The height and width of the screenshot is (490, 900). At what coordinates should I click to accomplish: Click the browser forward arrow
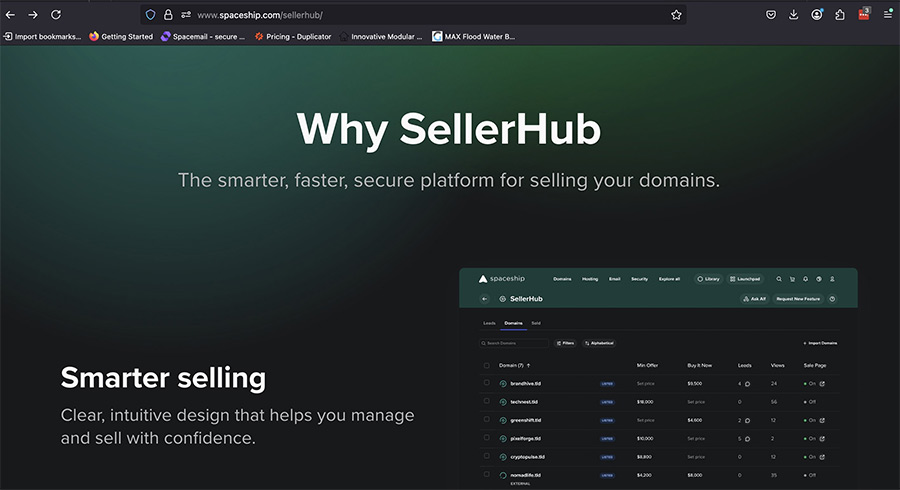33,15
